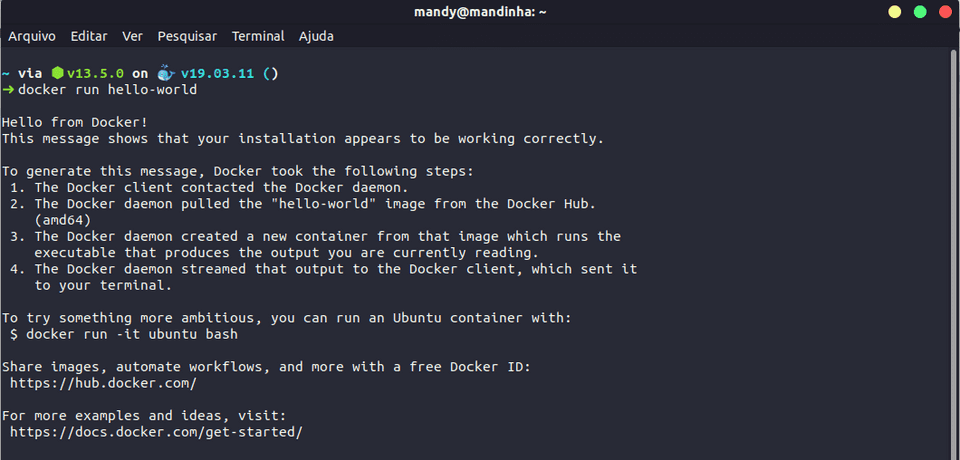Open the Terminal menu
Viewport: 960px width, 460px height.
(258, 36)
